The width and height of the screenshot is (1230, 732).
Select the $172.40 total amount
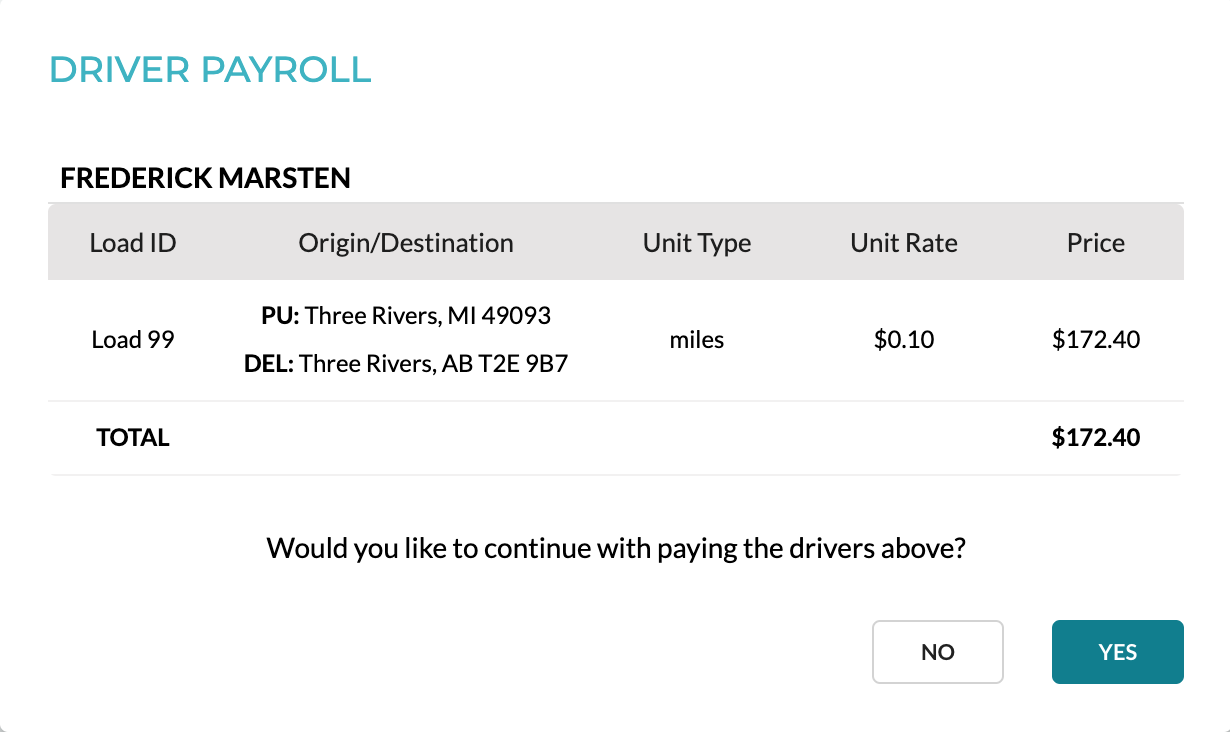[1095, 438]
